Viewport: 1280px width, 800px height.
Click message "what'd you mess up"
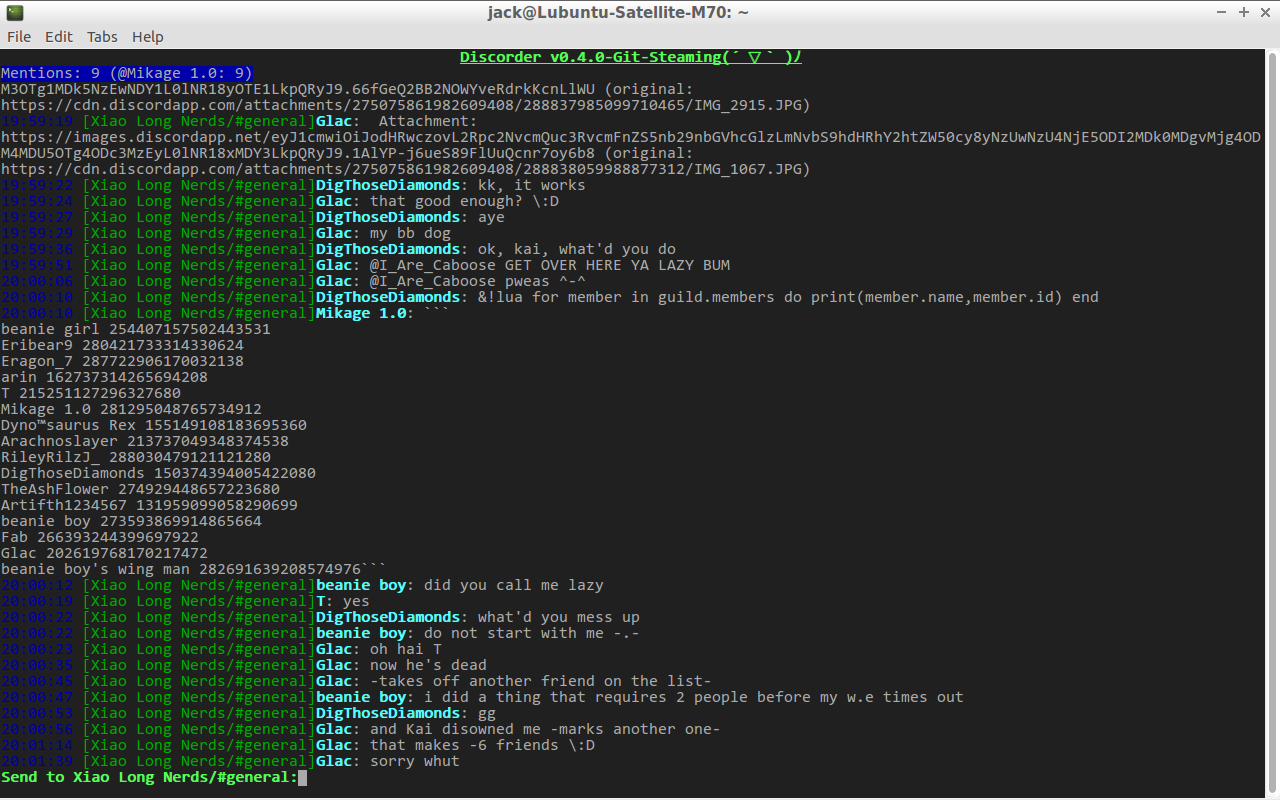[x=558, y=617]
